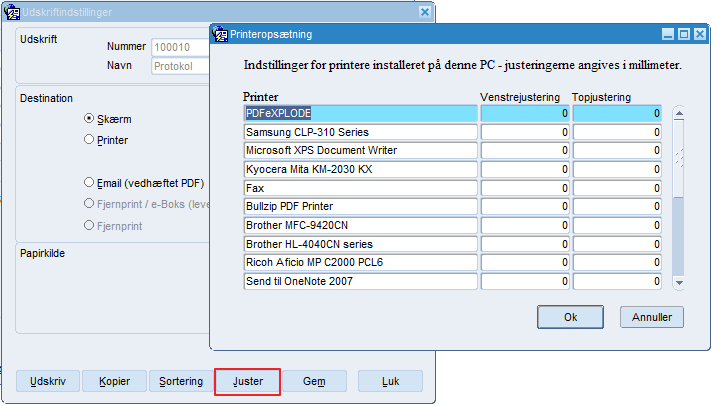Click the Printeropsætning window icon

pyautogui.click(x=220, y=34)
